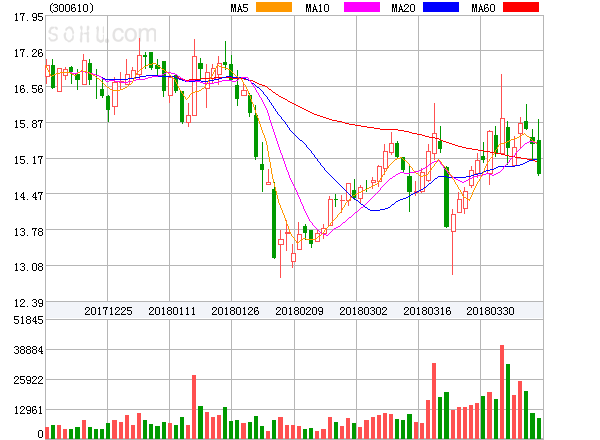600x440 pixels.
Task: Click the tall green volume bar beside the tallest red bar
Action: [508, 401]
